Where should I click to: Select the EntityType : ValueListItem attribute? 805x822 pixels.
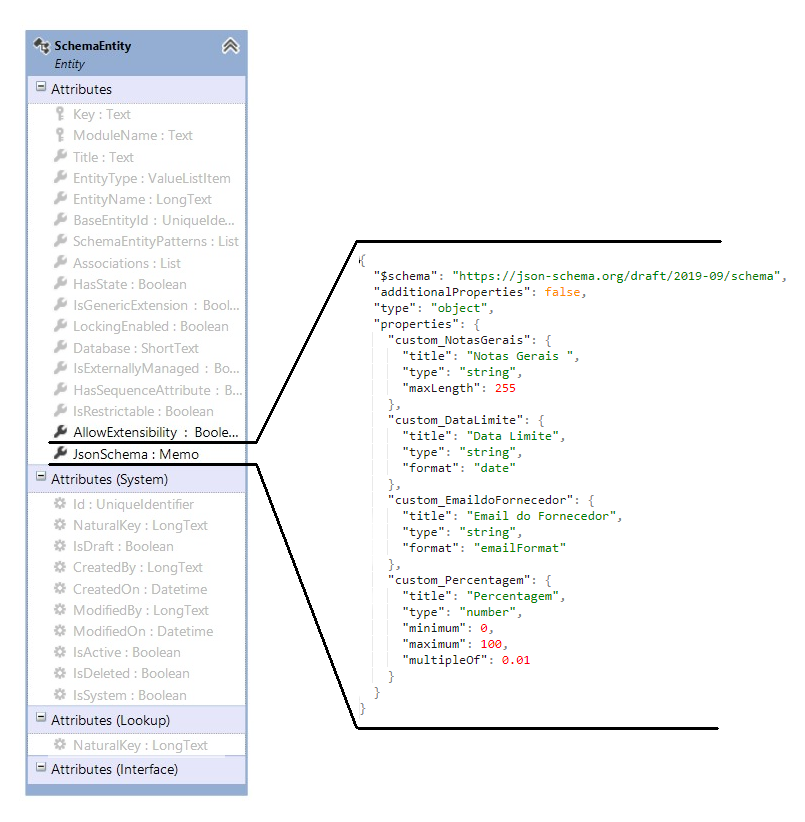click(151, 178)
